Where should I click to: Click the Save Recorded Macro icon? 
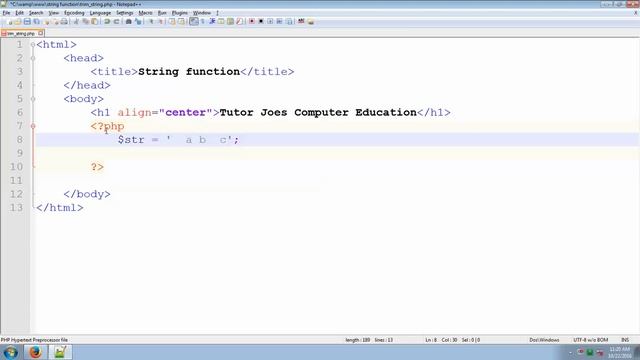(x=289, y=21)
